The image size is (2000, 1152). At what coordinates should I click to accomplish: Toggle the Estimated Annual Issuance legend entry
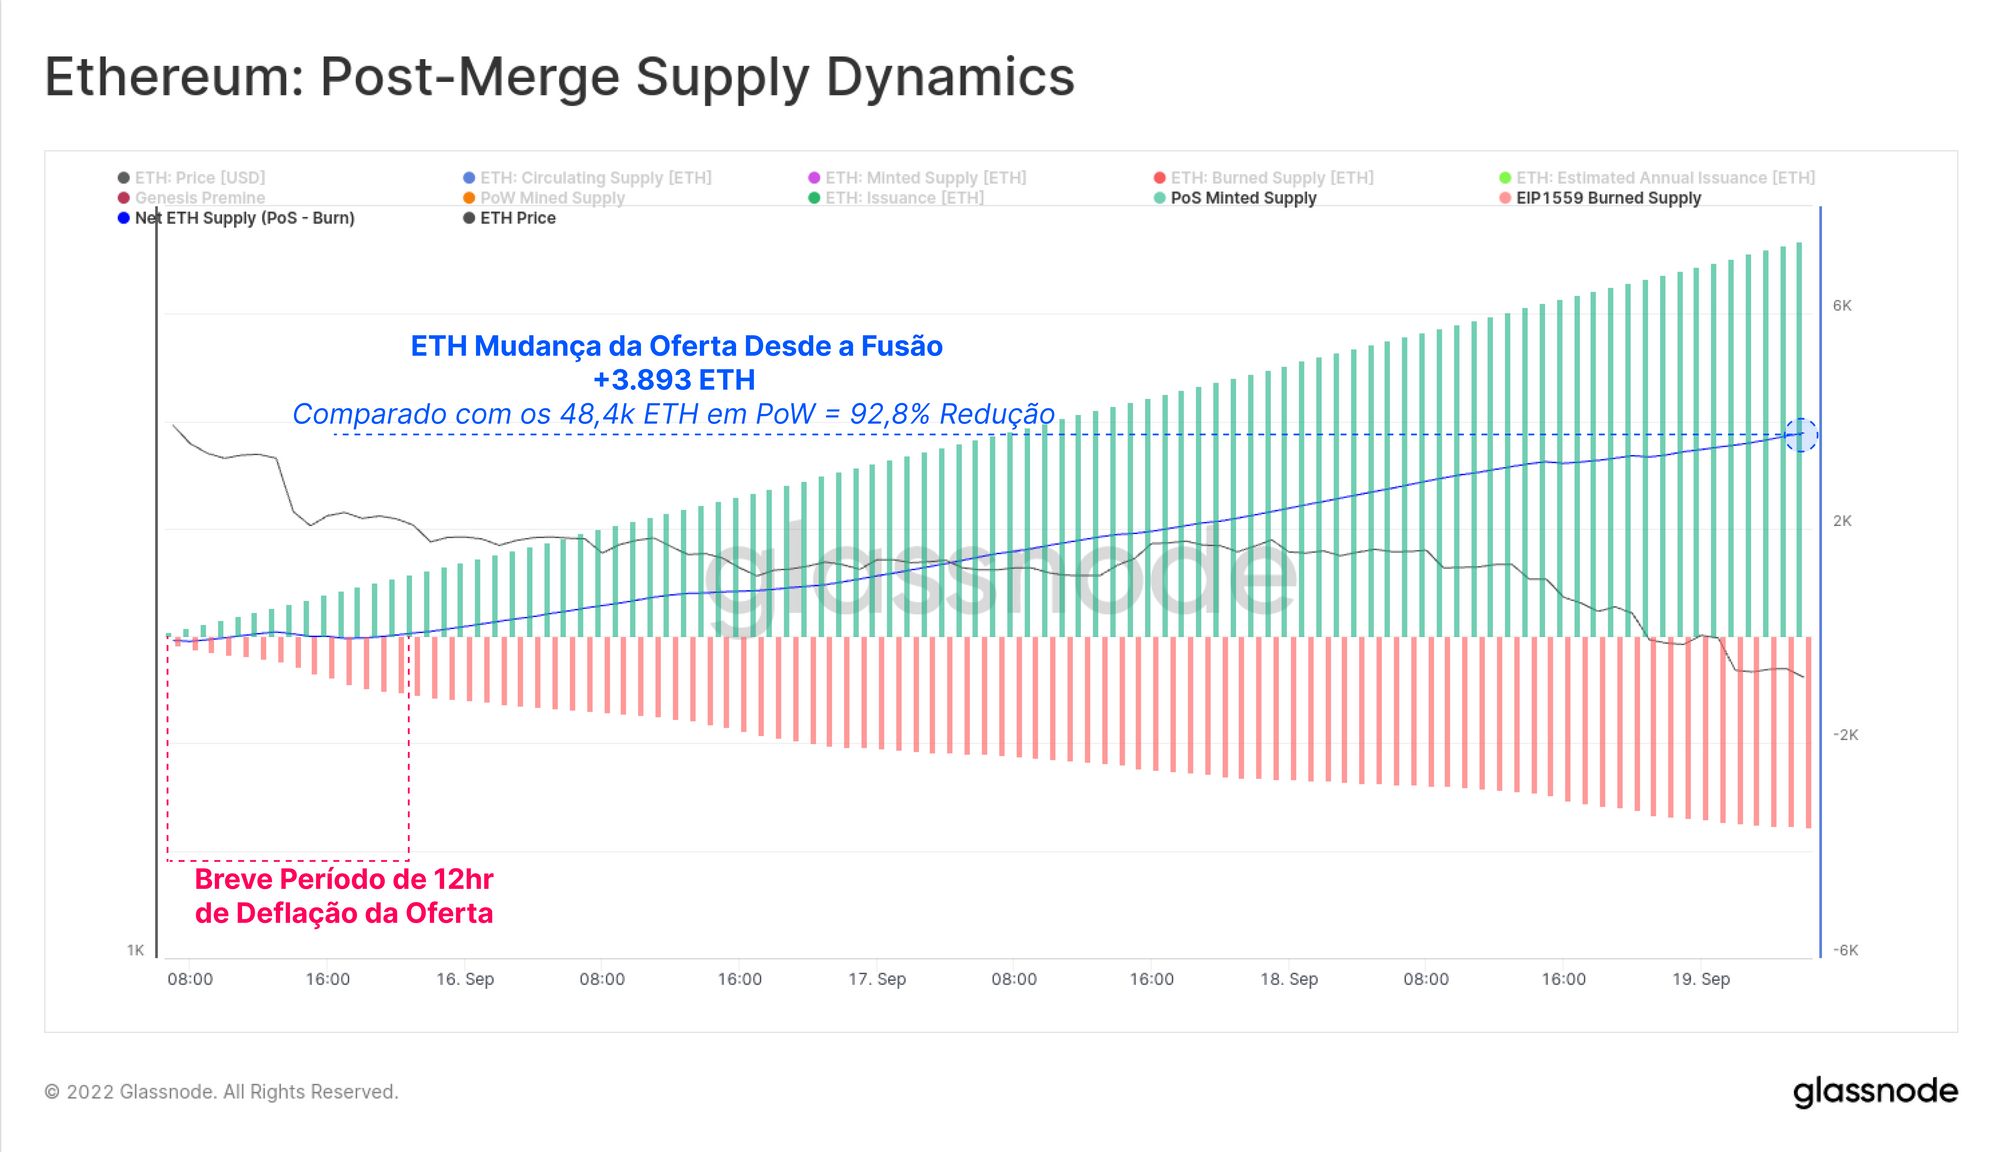[x=1665, y=178]
